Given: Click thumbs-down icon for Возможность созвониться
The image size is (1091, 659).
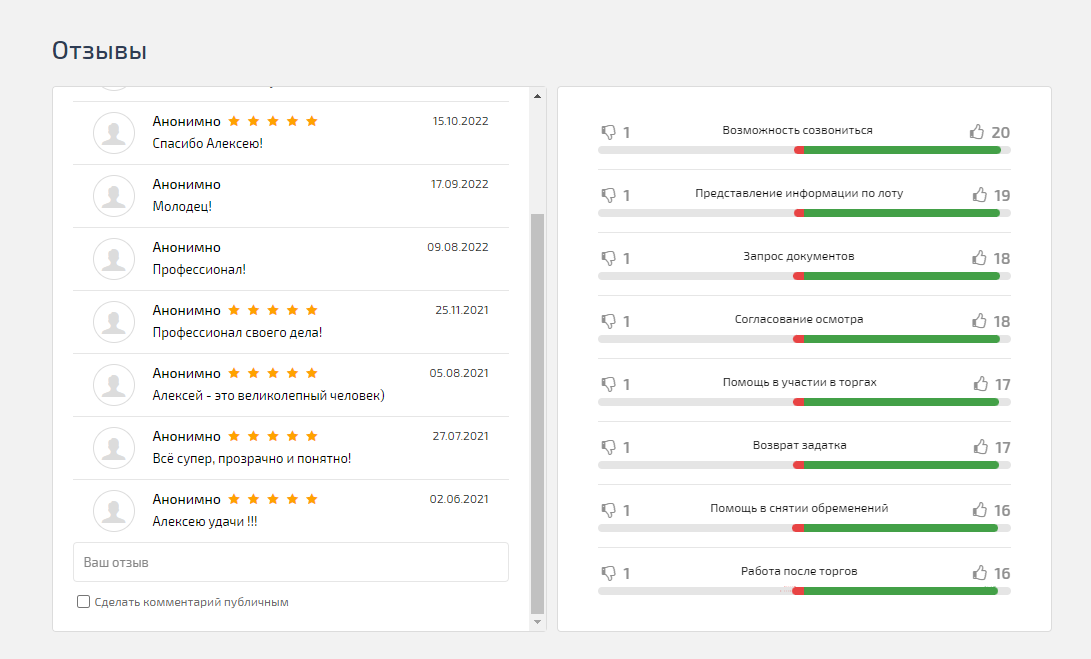Looking at the screenshot, I should point(608,132).
